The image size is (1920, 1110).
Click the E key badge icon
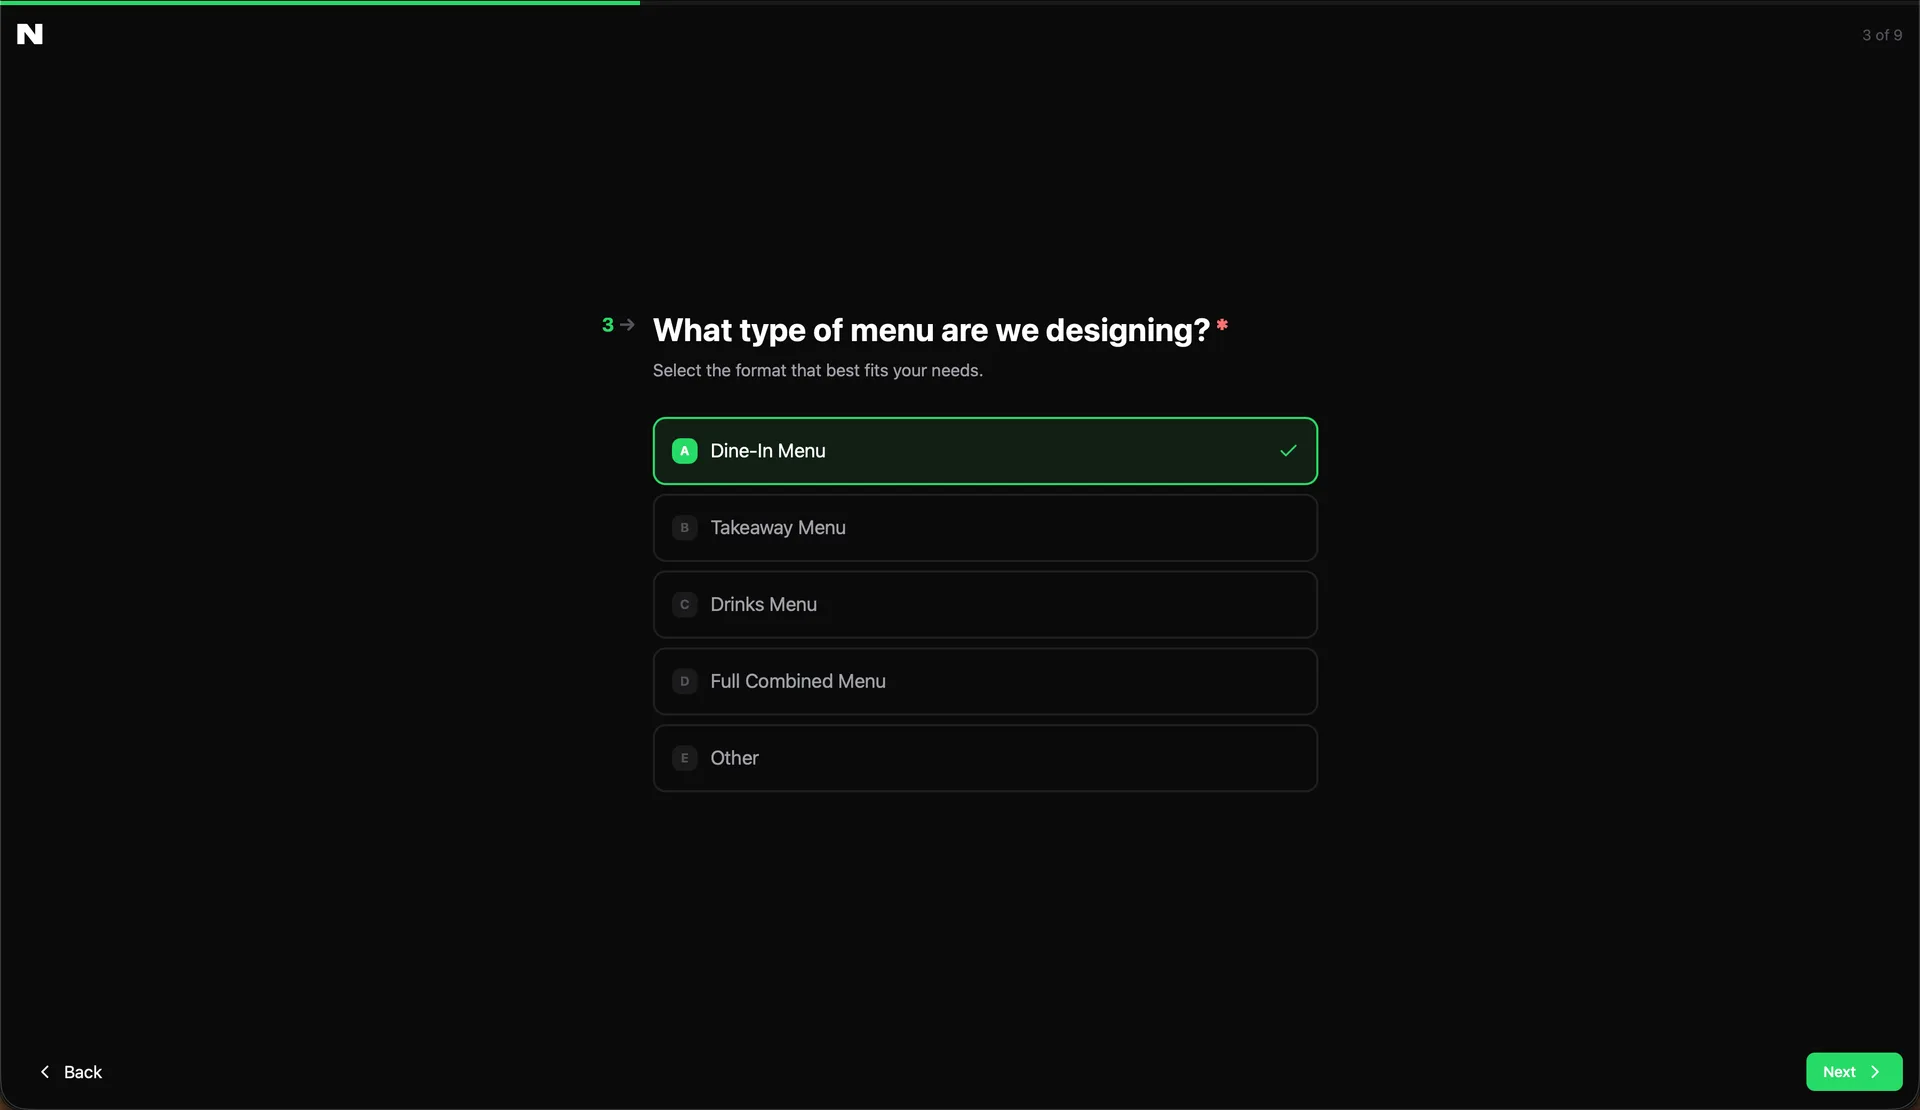[x=684, y=758]
